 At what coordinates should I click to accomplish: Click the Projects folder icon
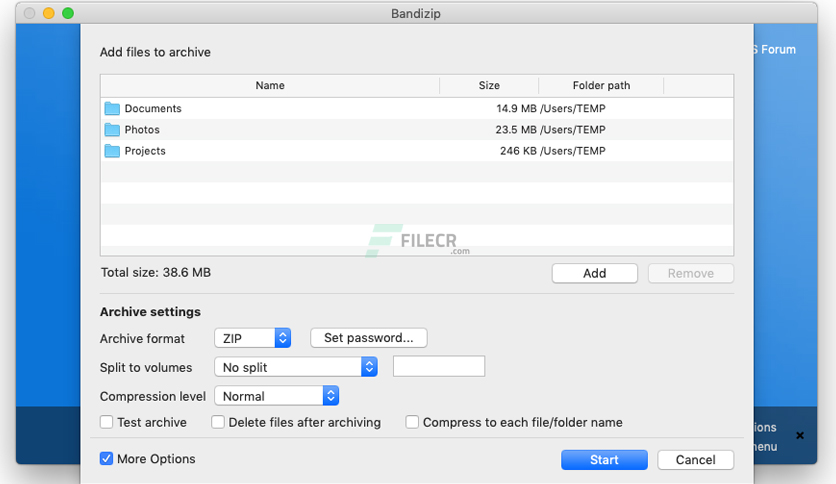[112, 151]
